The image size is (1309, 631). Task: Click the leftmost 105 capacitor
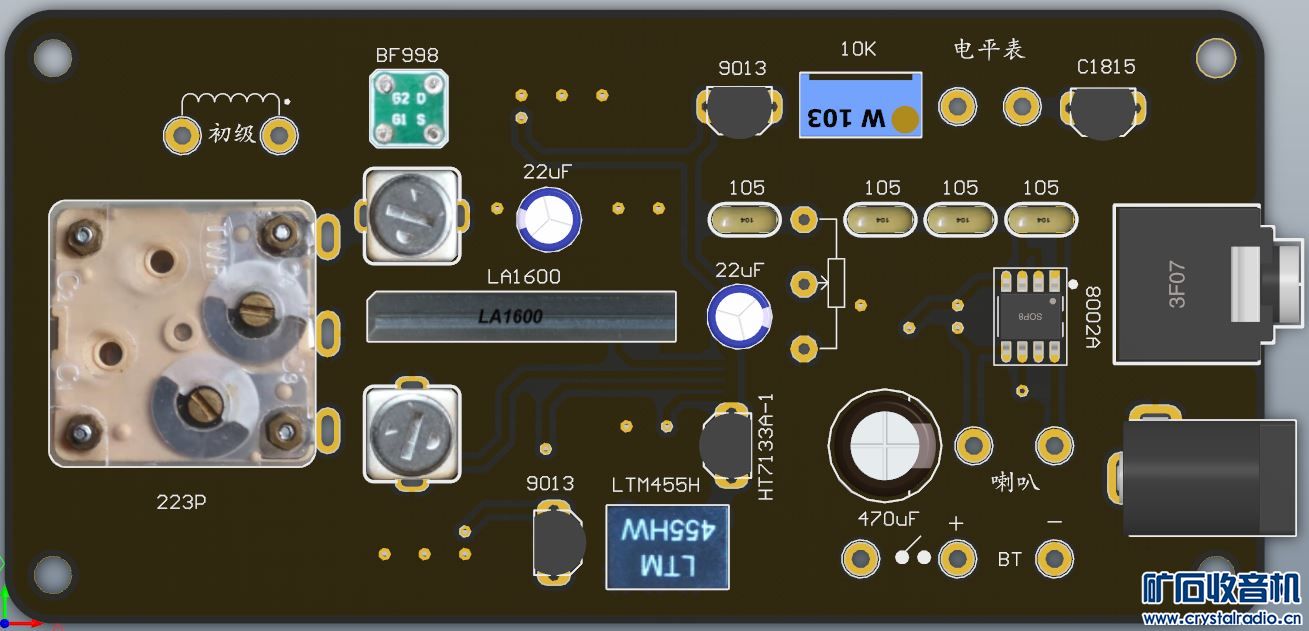(746, 219)
